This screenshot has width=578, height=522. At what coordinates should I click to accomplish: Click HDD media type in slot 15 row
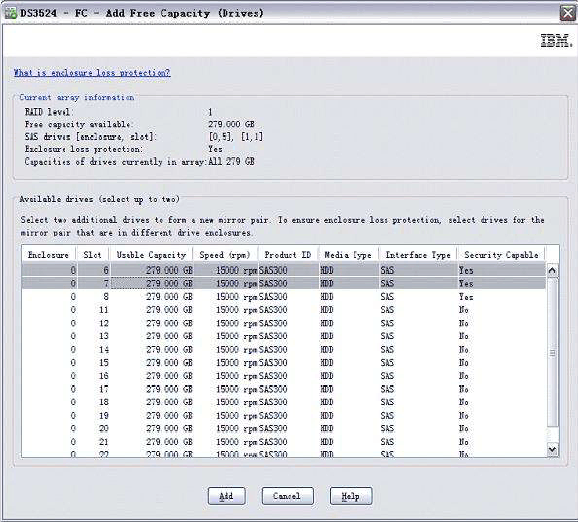click(x=327, y=363)
